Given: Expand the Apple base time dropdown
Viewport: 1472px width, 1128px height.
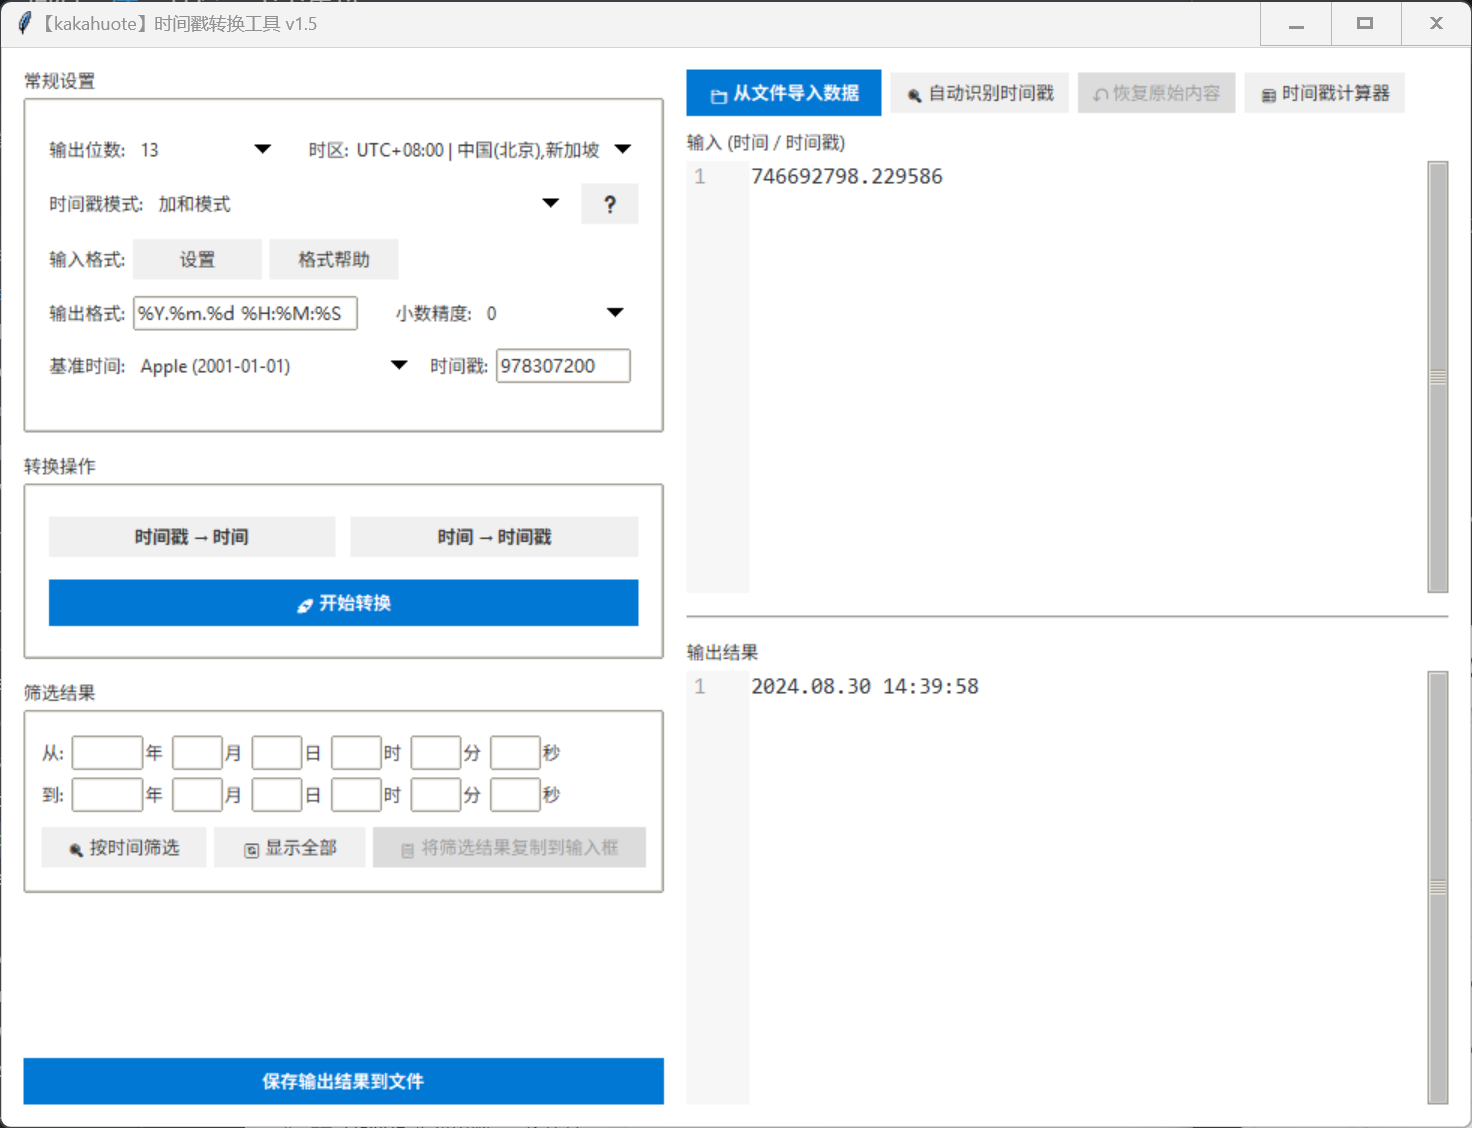Looking at the screenshot, I should (x=399, y=365).
